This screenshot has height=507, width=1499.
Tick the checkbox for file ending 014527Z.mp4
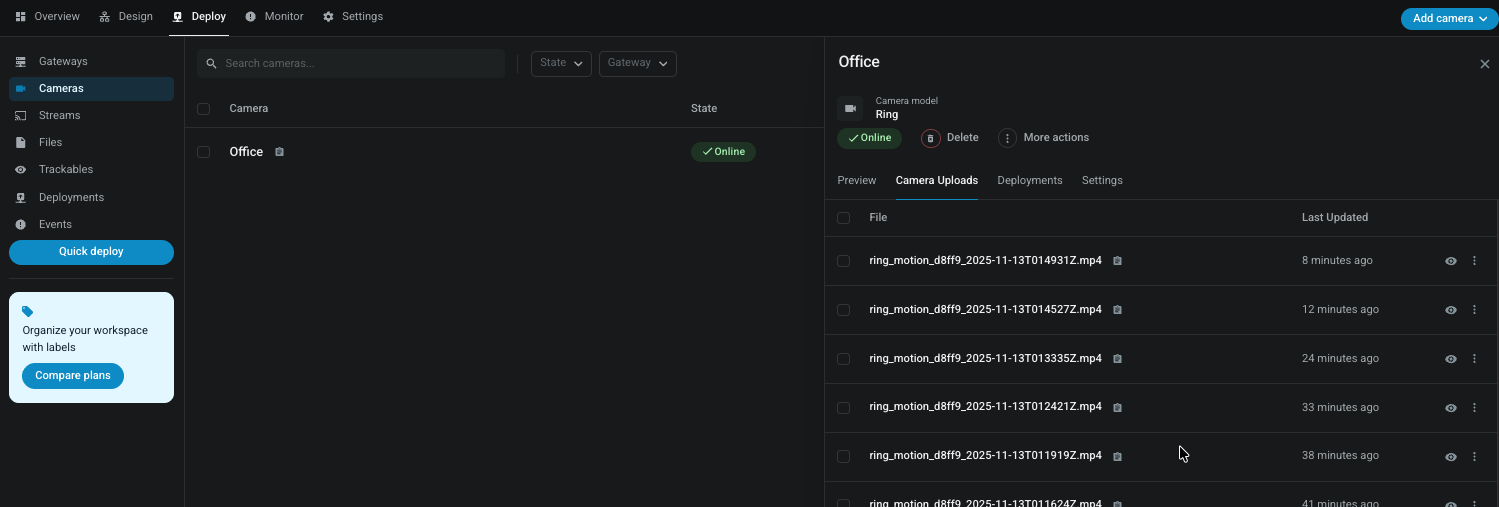pyautogui.click(x=844, y=310)
